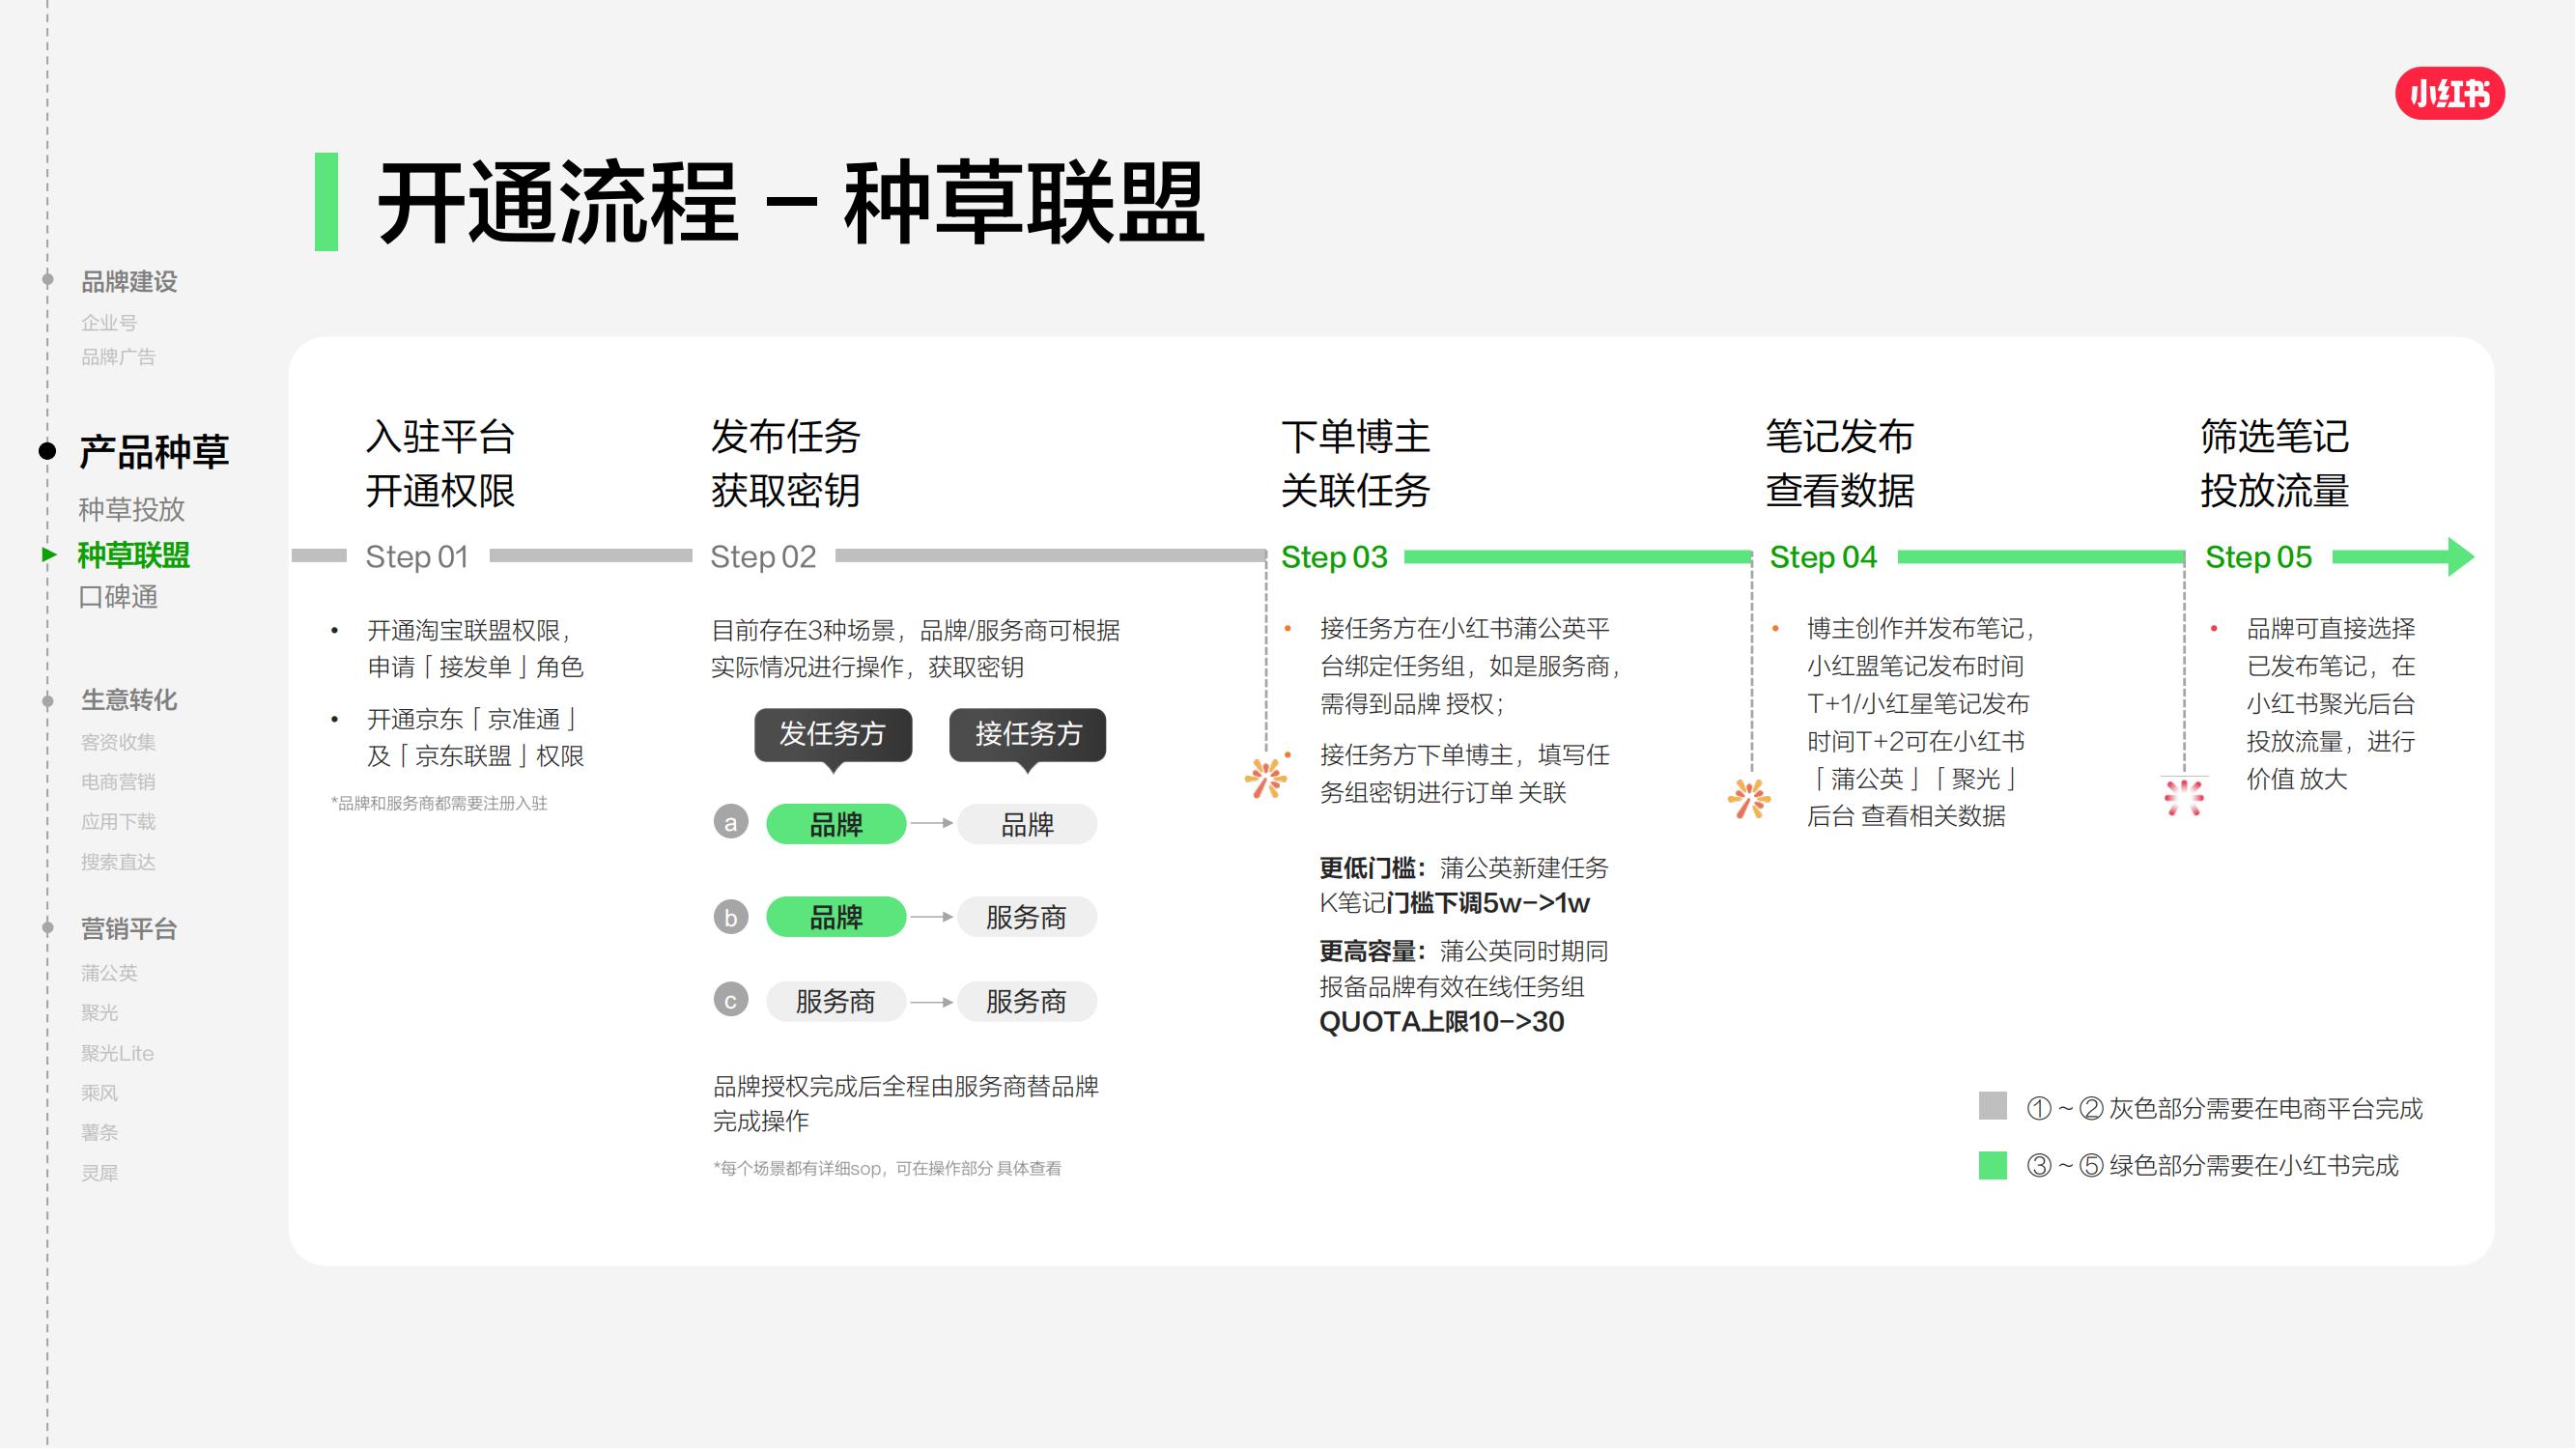Click the 发布任务 获取密钥 heading

coord(786,464)
